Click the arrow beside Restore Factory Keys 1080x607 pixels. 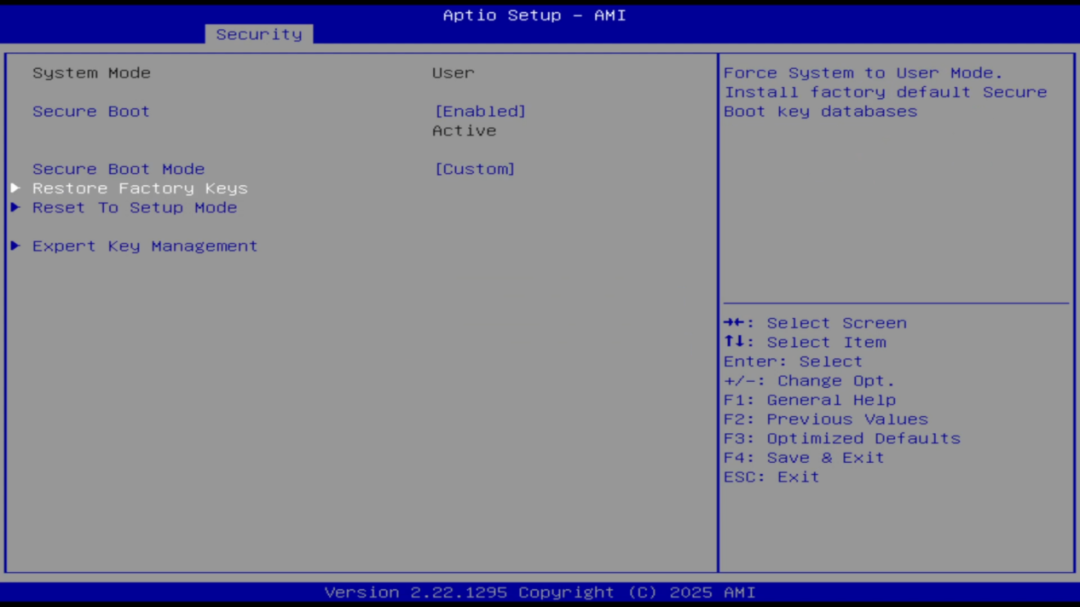point(15,188)
